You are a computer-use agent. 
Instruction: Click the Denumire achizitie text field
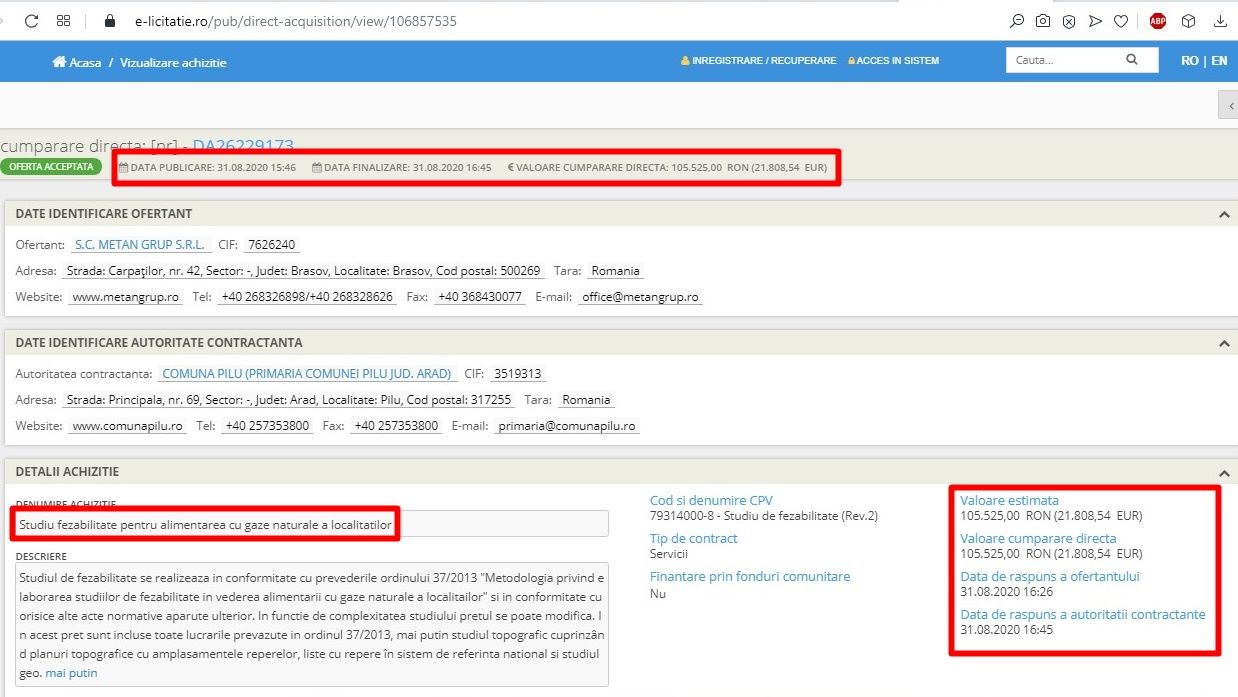coord(312,523)
